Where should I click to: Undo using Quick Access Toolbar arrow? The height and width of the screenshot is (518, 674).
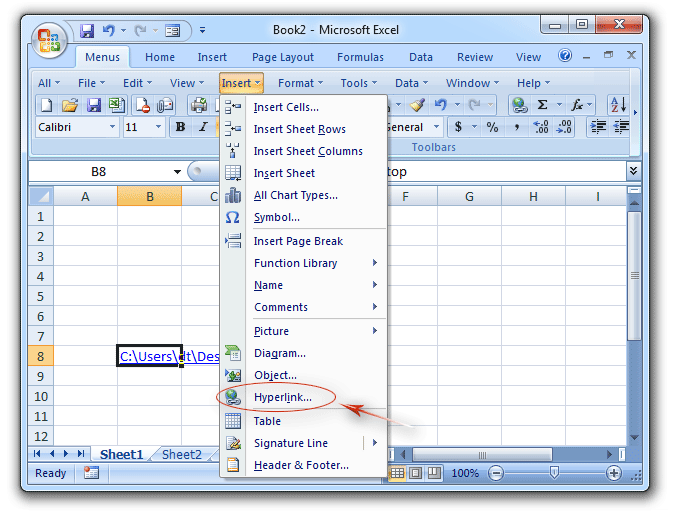tap(108, 31)
